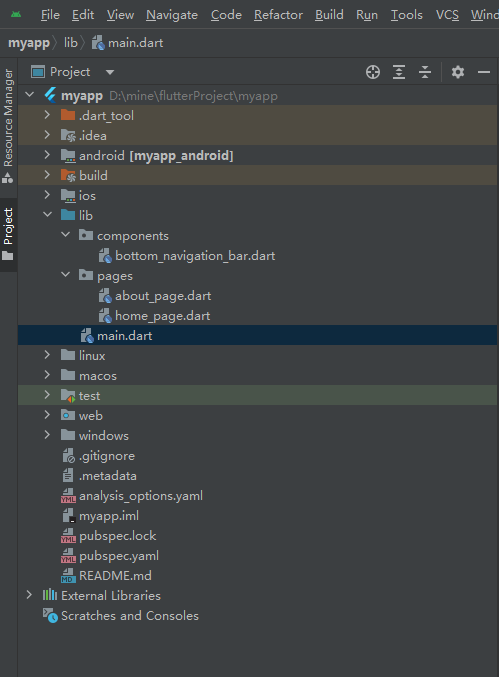The image size is (499, 677).
Task: Expand the android [myapp_android] folder
Action: pos(47,155)
